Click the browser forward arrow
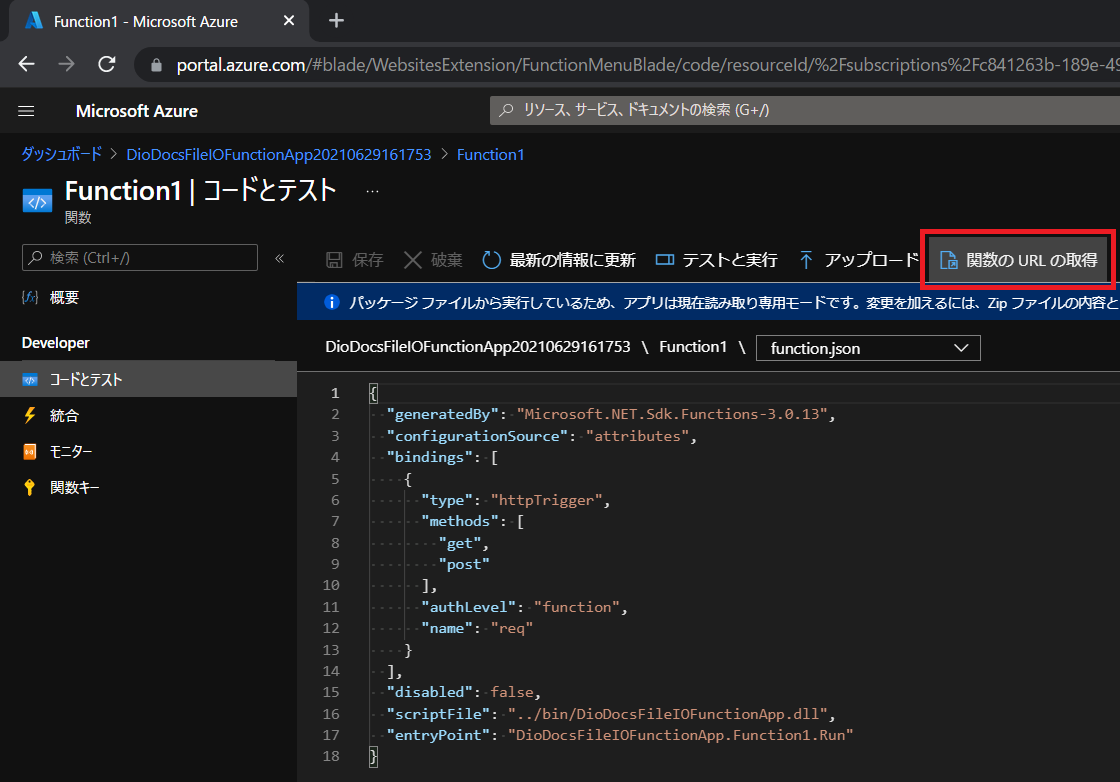Image resolution: width=1120 pixels, height=782 pixels. 66,64
